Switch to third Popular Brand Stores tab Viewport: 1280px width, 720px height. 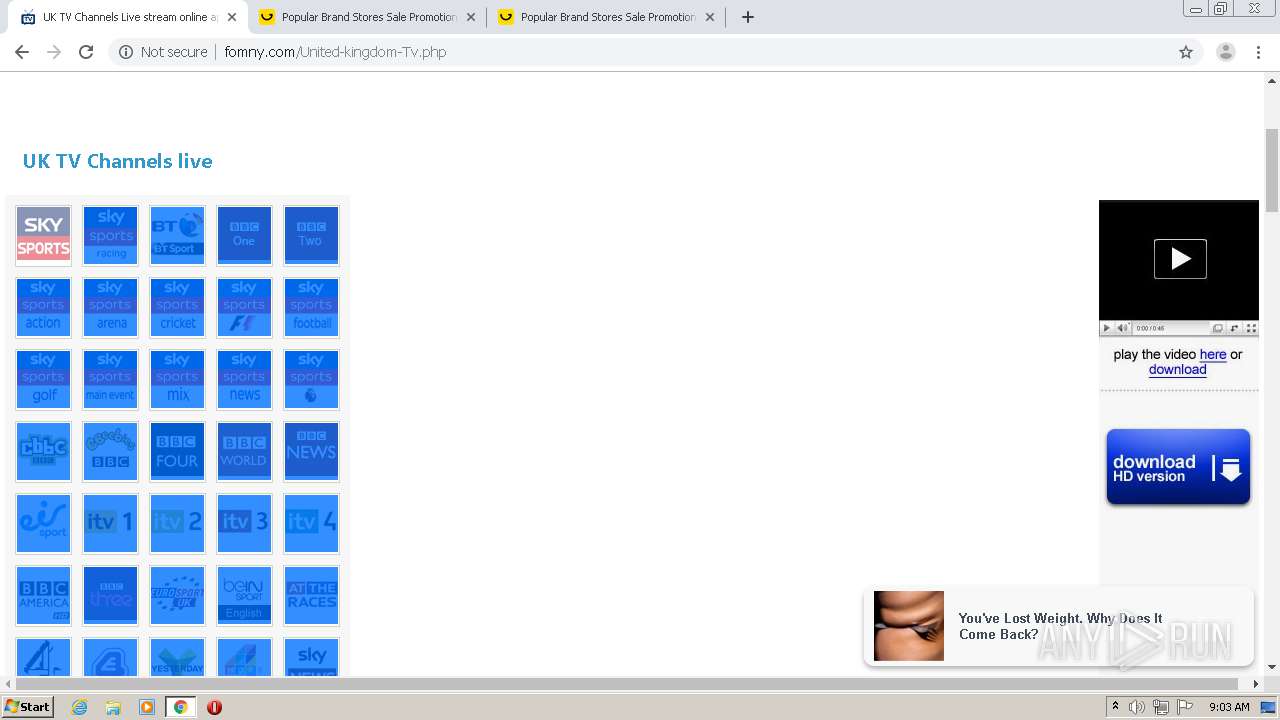(x=606, y=17)
